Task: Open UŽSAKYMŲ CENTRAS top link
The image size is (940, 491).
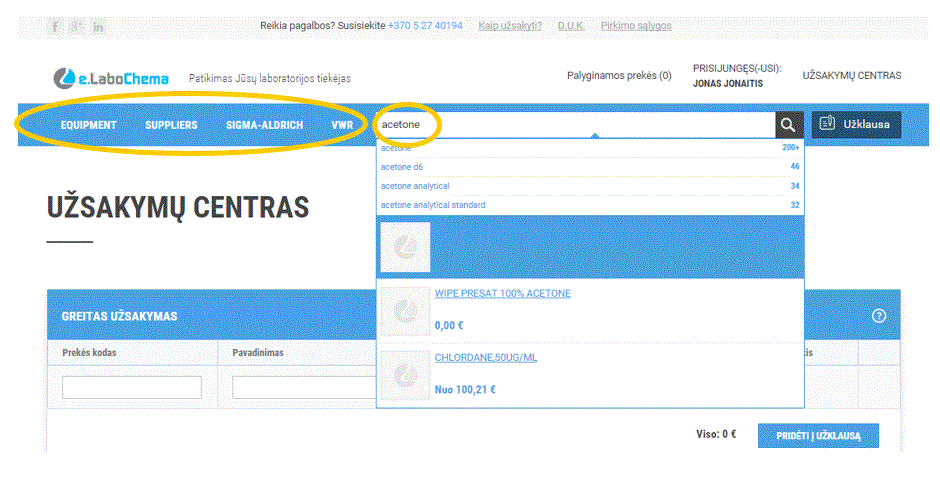Action: tap(852, 76)
